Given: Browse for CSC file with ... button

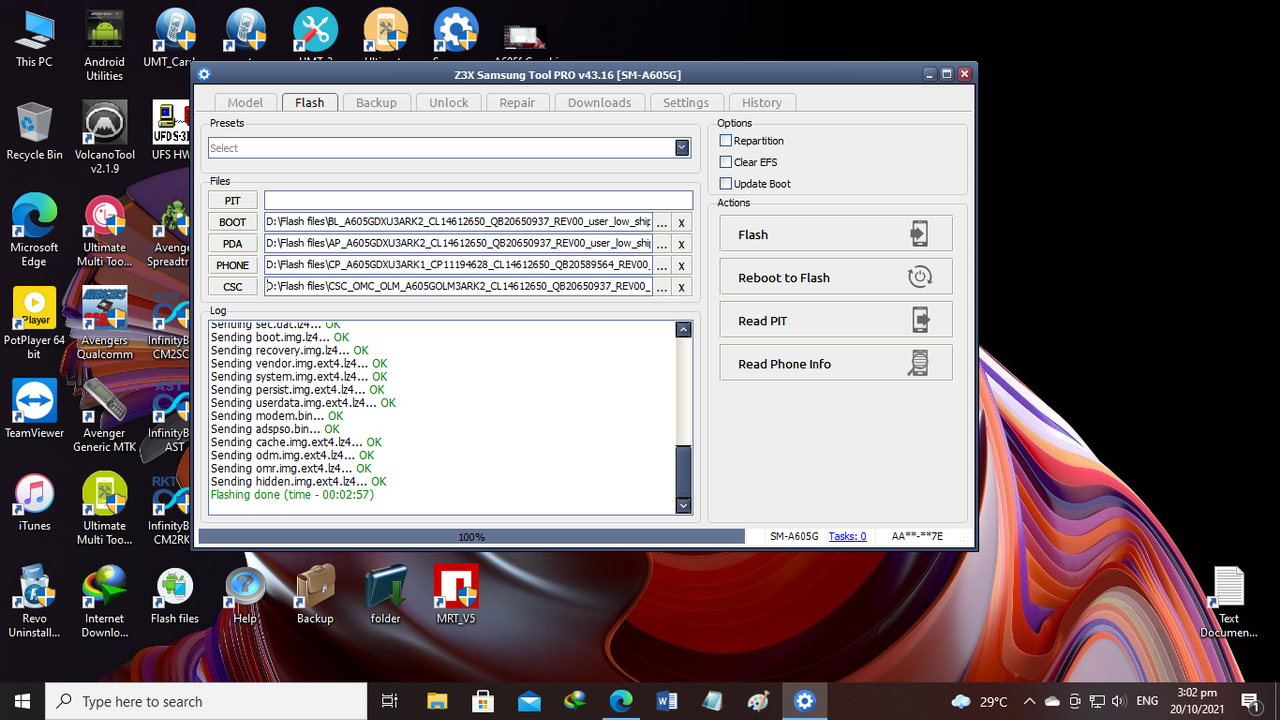Looking at the screenshot, I should [x=662, y=288].
